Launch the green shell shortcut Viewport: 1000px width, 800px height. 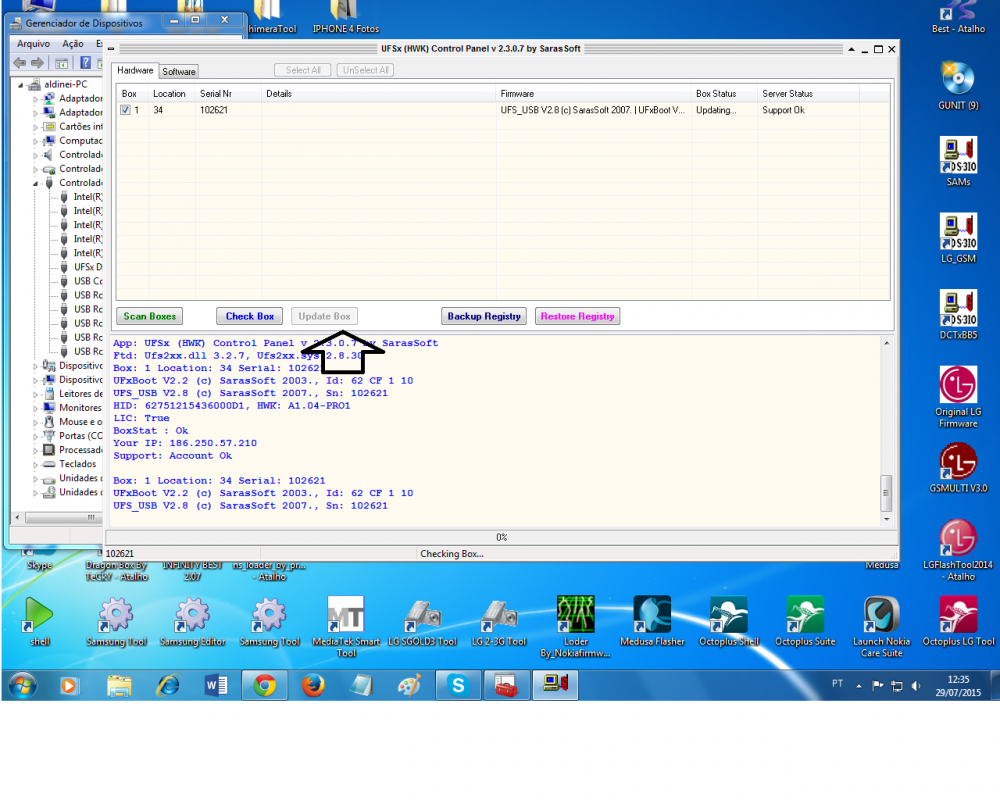[39, 614]
